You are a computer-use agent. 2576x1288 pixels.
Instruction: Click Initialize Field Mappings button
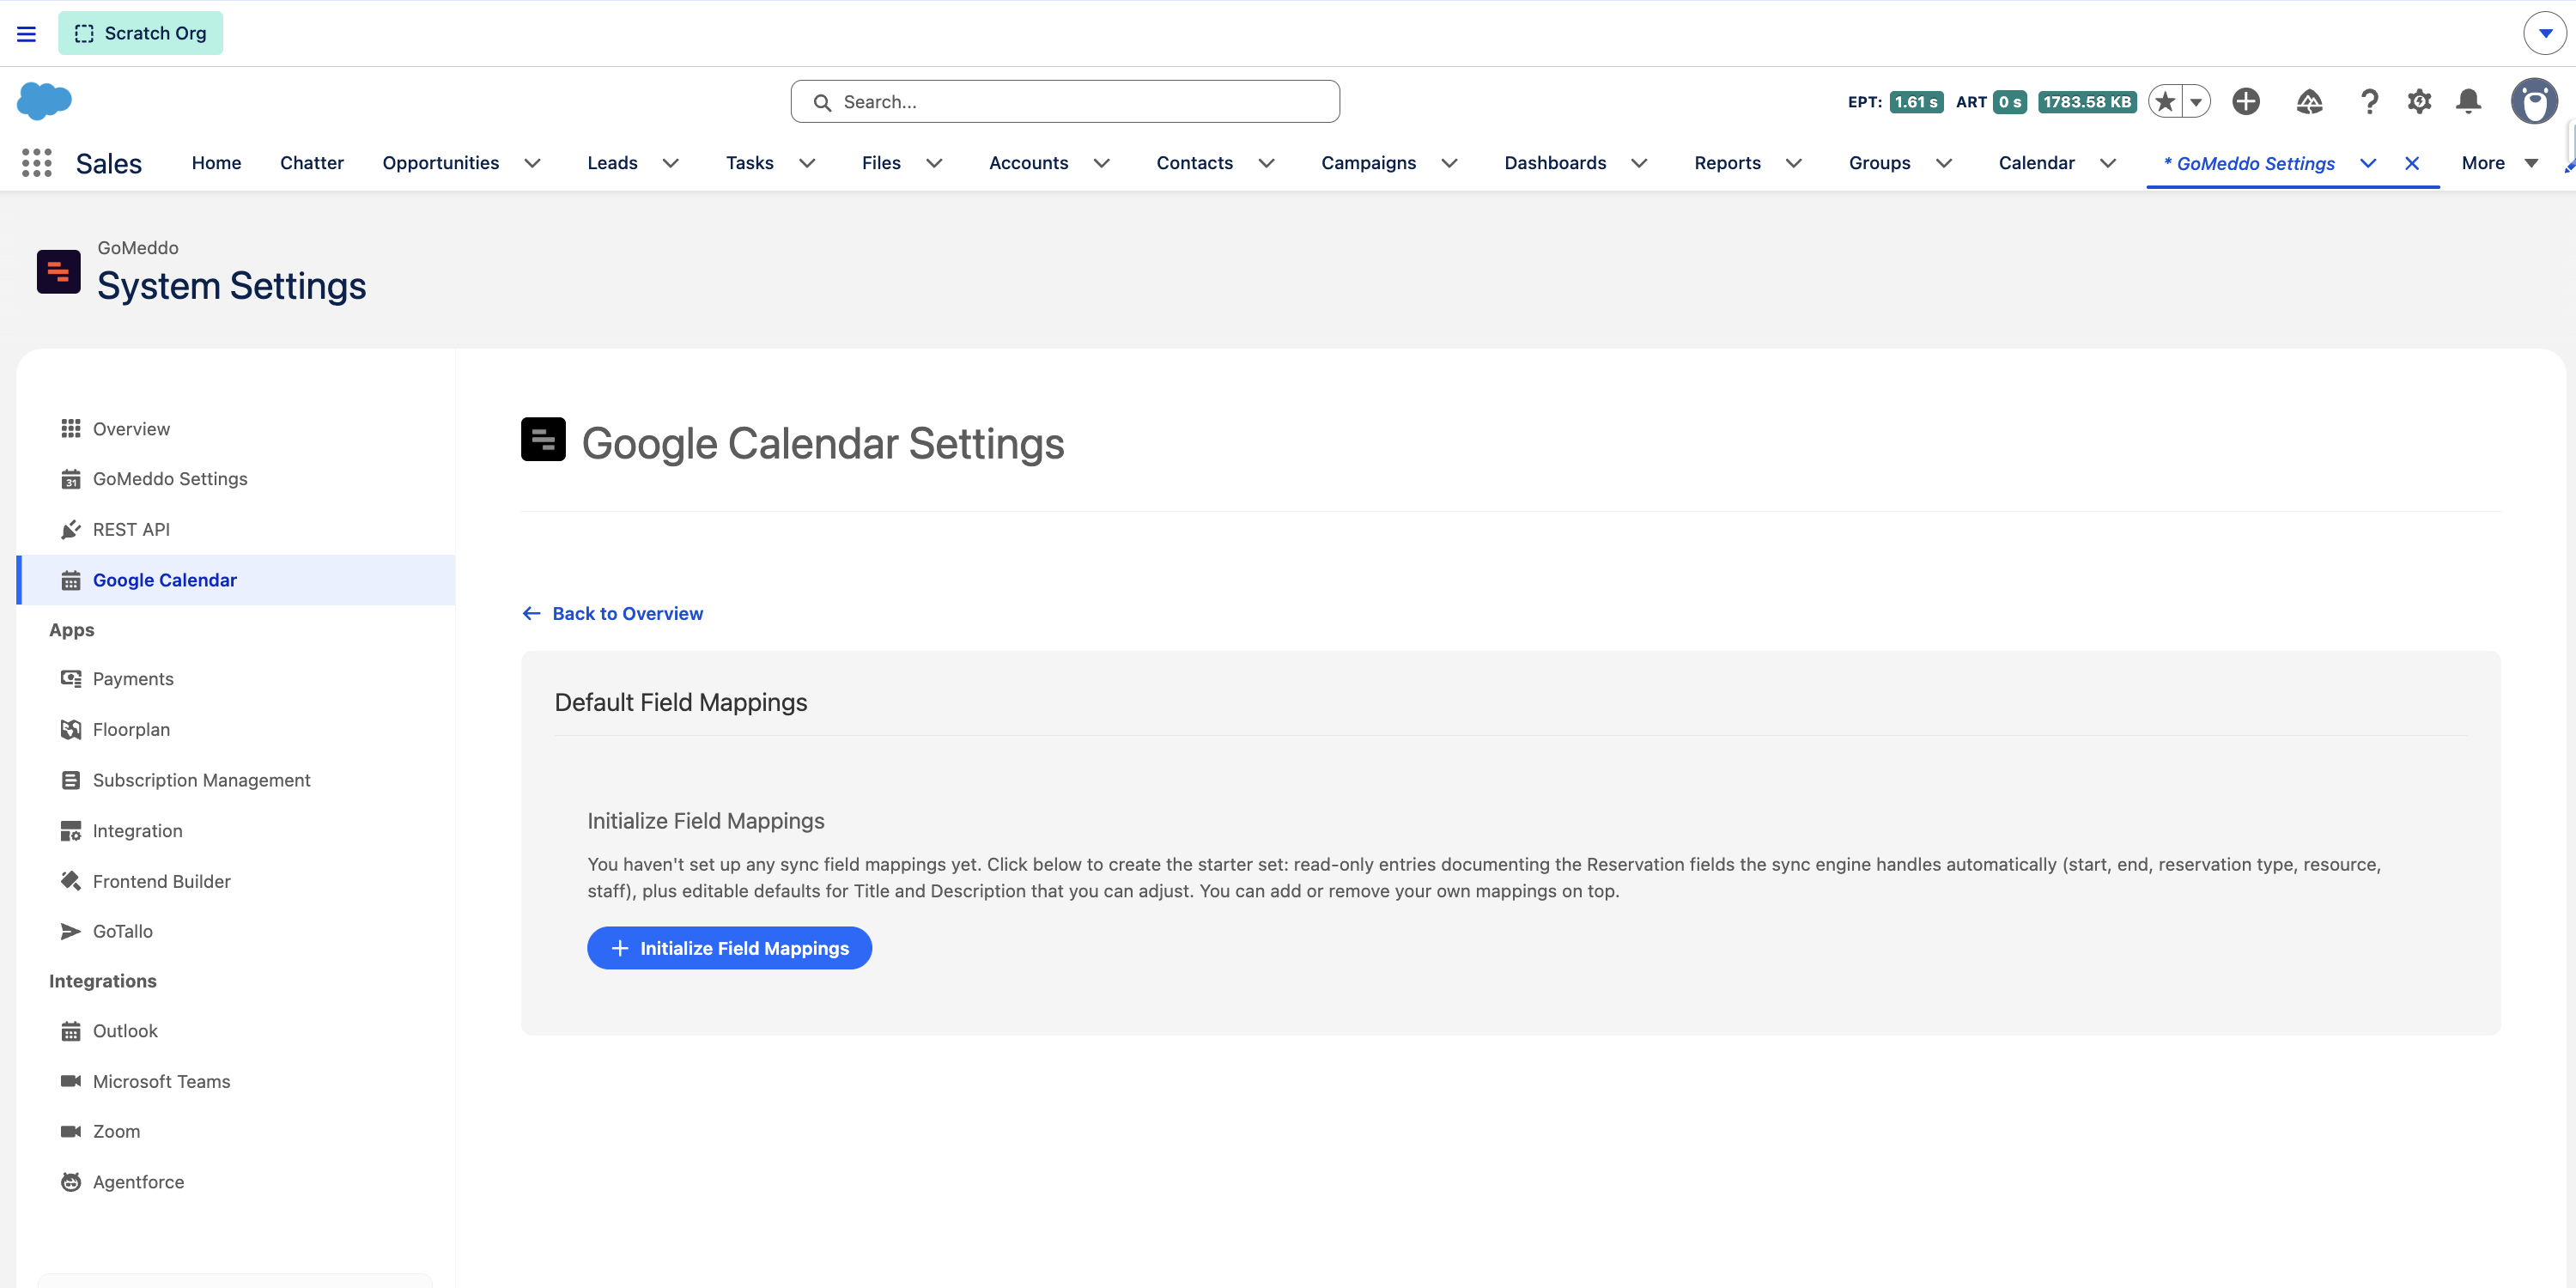pos(729,948)
